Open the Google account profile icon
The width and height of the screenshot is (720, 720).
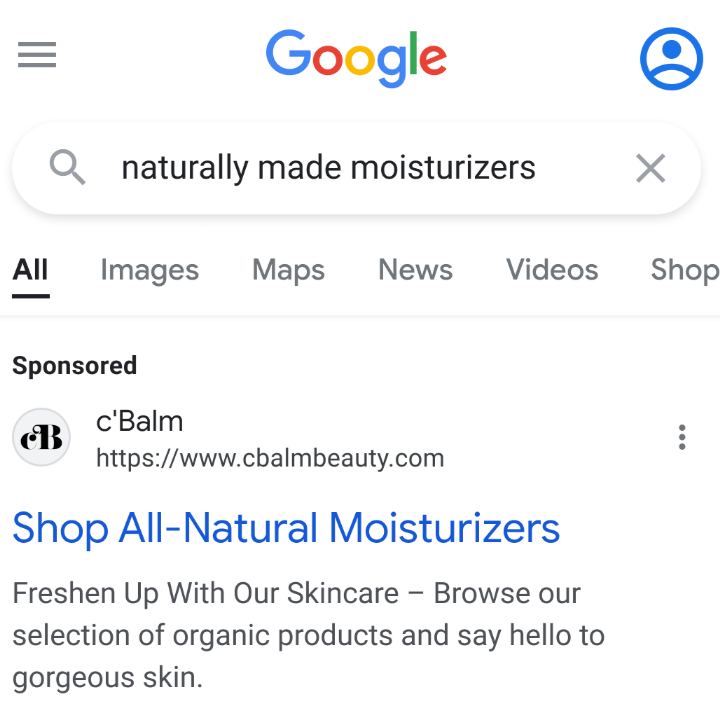(671, 59)
